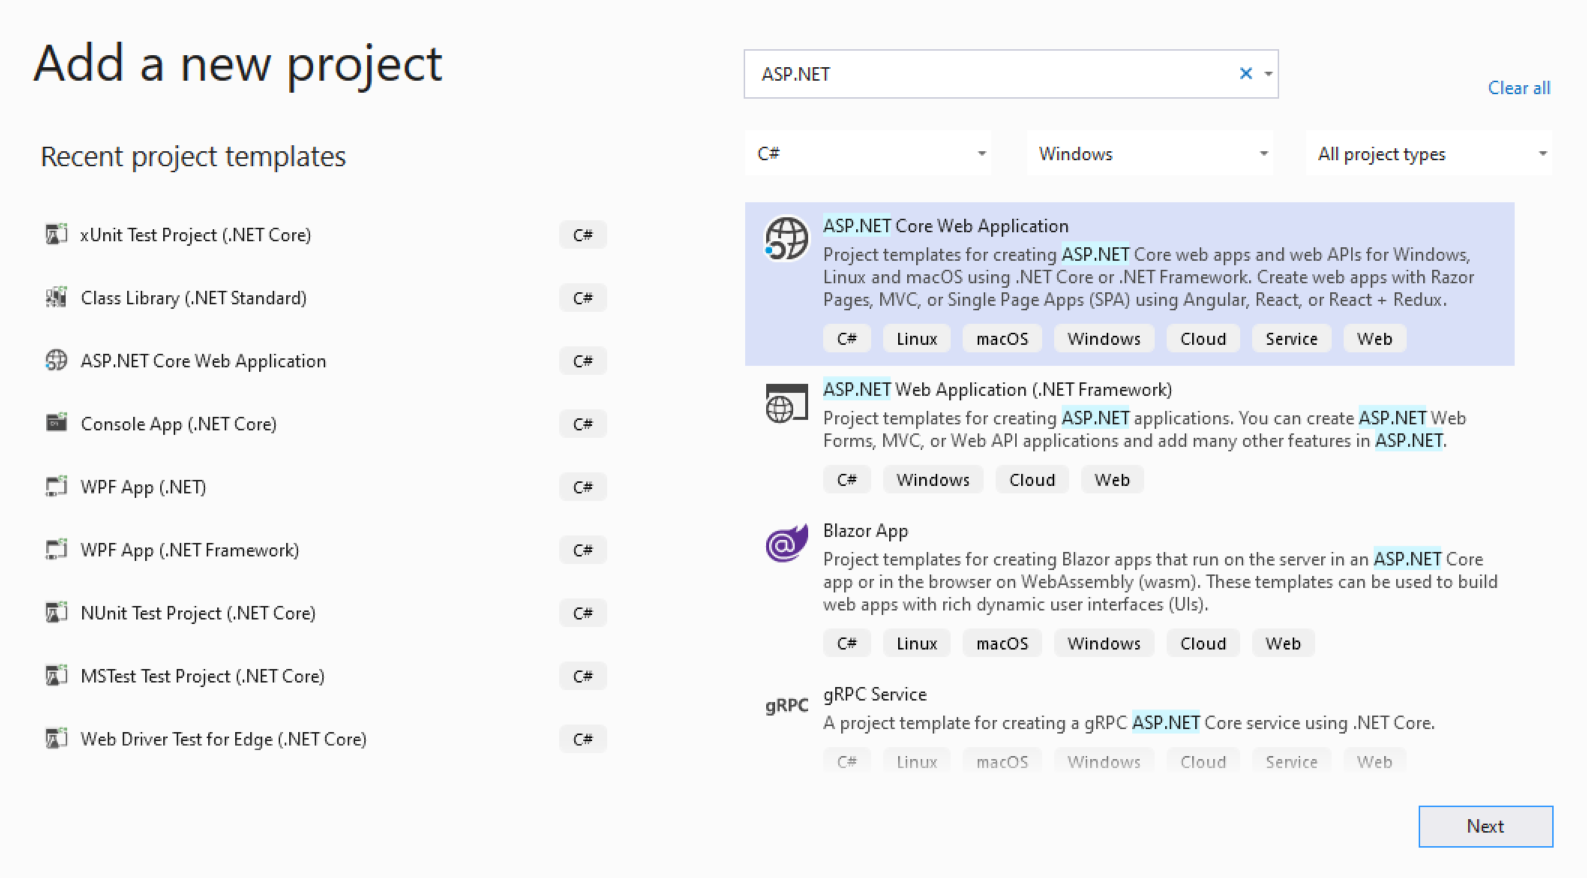Click the Class Library (.NET Standard) icon
Image resolution: width=1587 pixels, height=878 pixels.
pyautogui.click(x=56, y=297)
